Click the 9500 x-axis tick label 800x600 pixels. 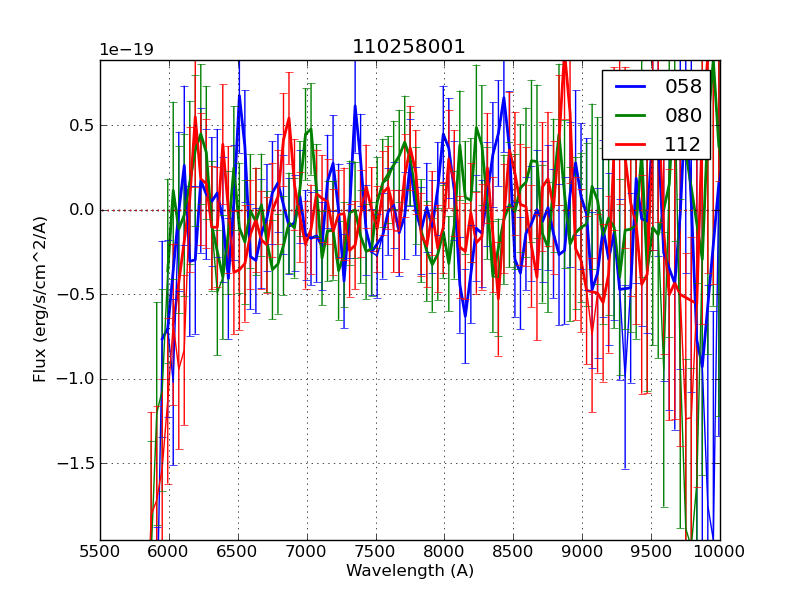point(651,552)
